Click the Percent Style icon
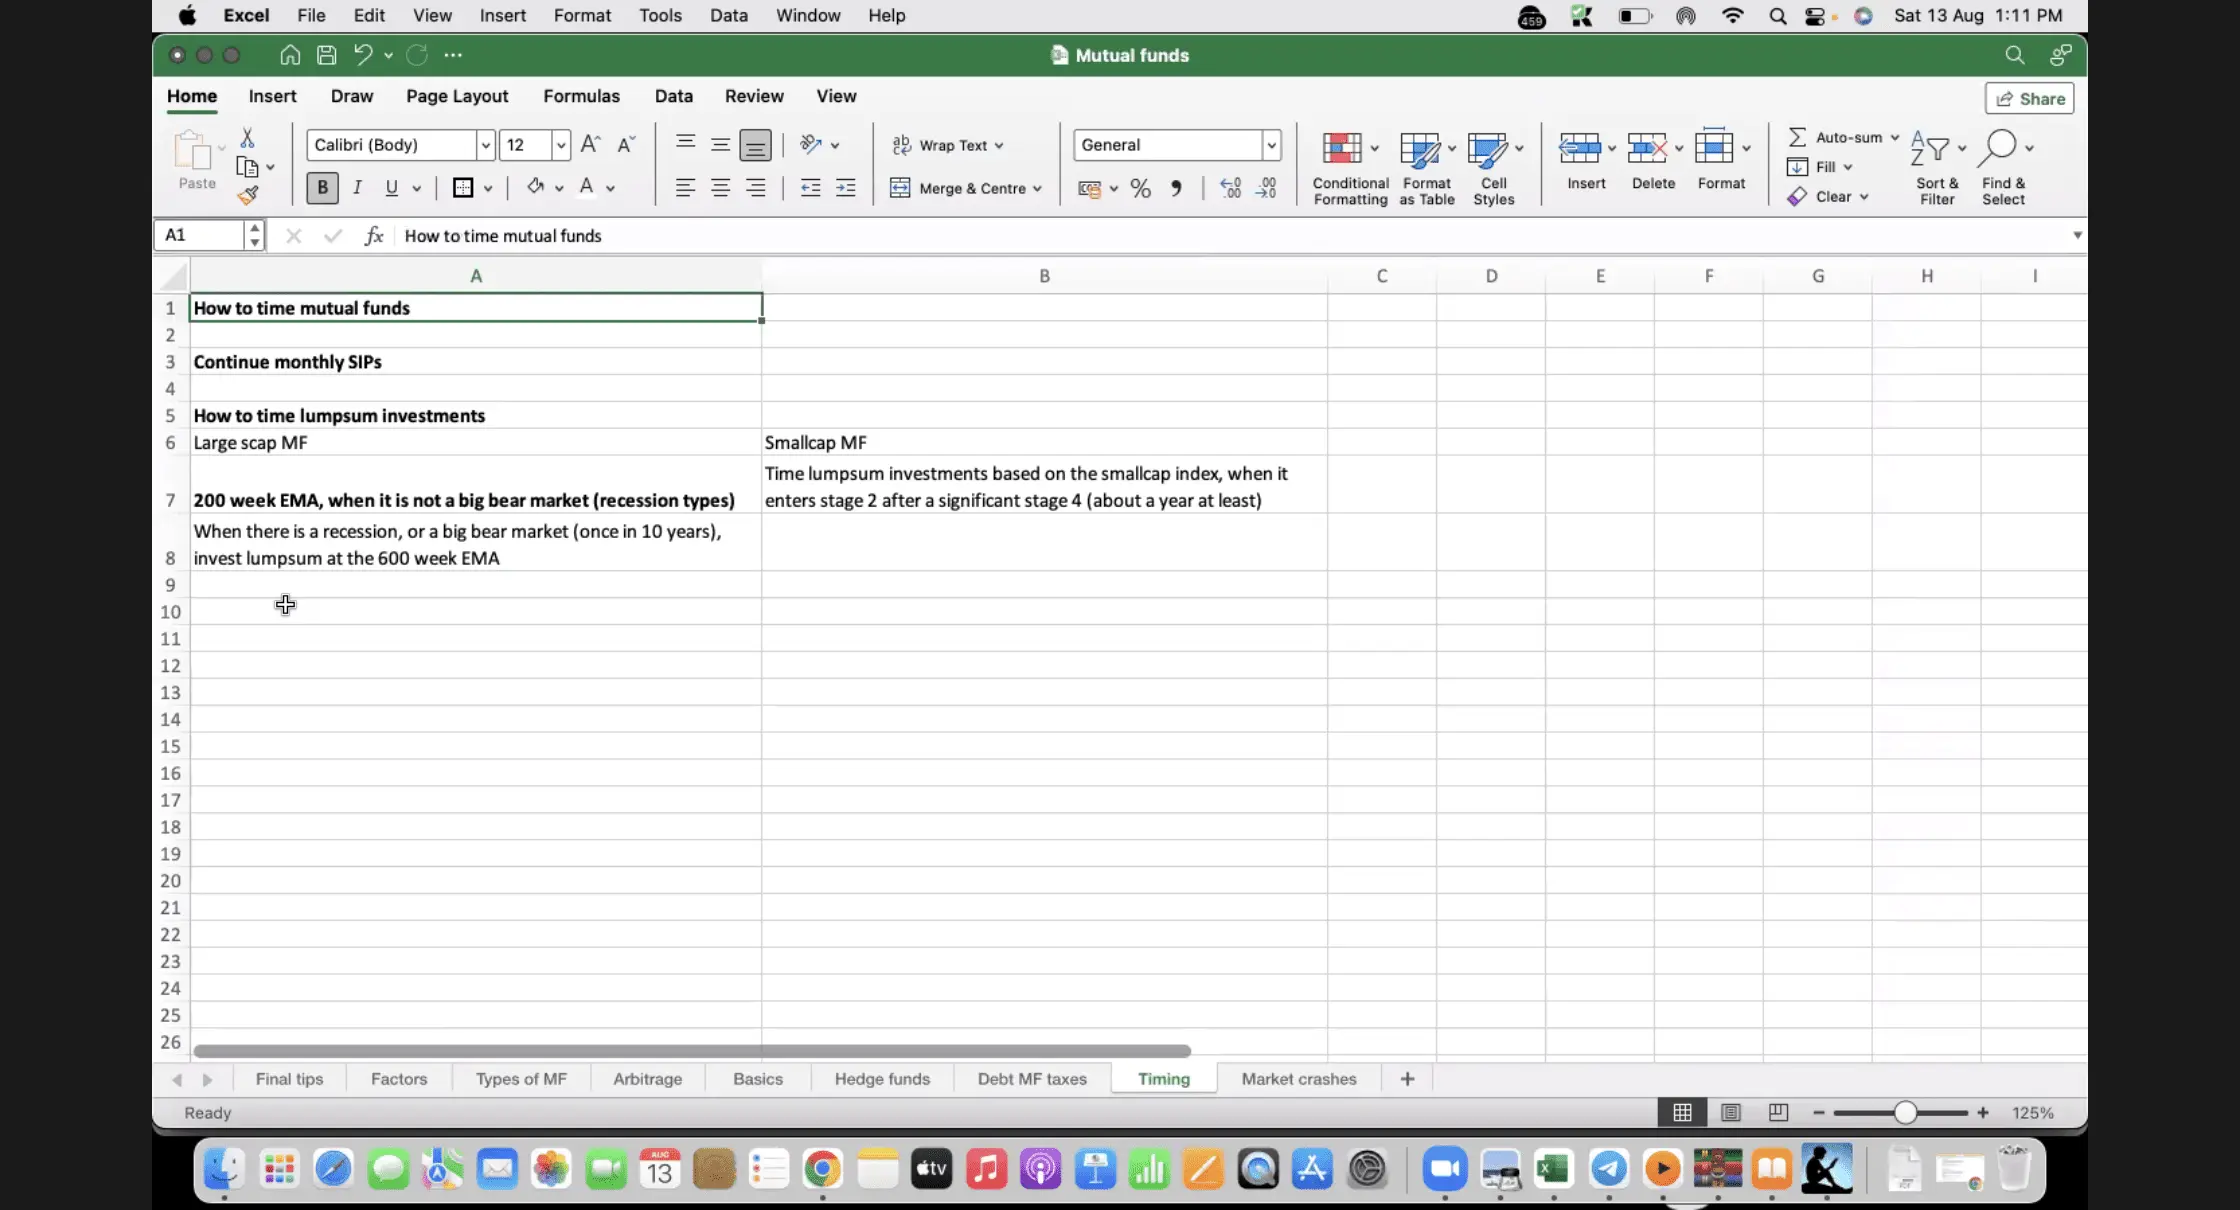2240x1210 pixels. (x=1140, y=189)
